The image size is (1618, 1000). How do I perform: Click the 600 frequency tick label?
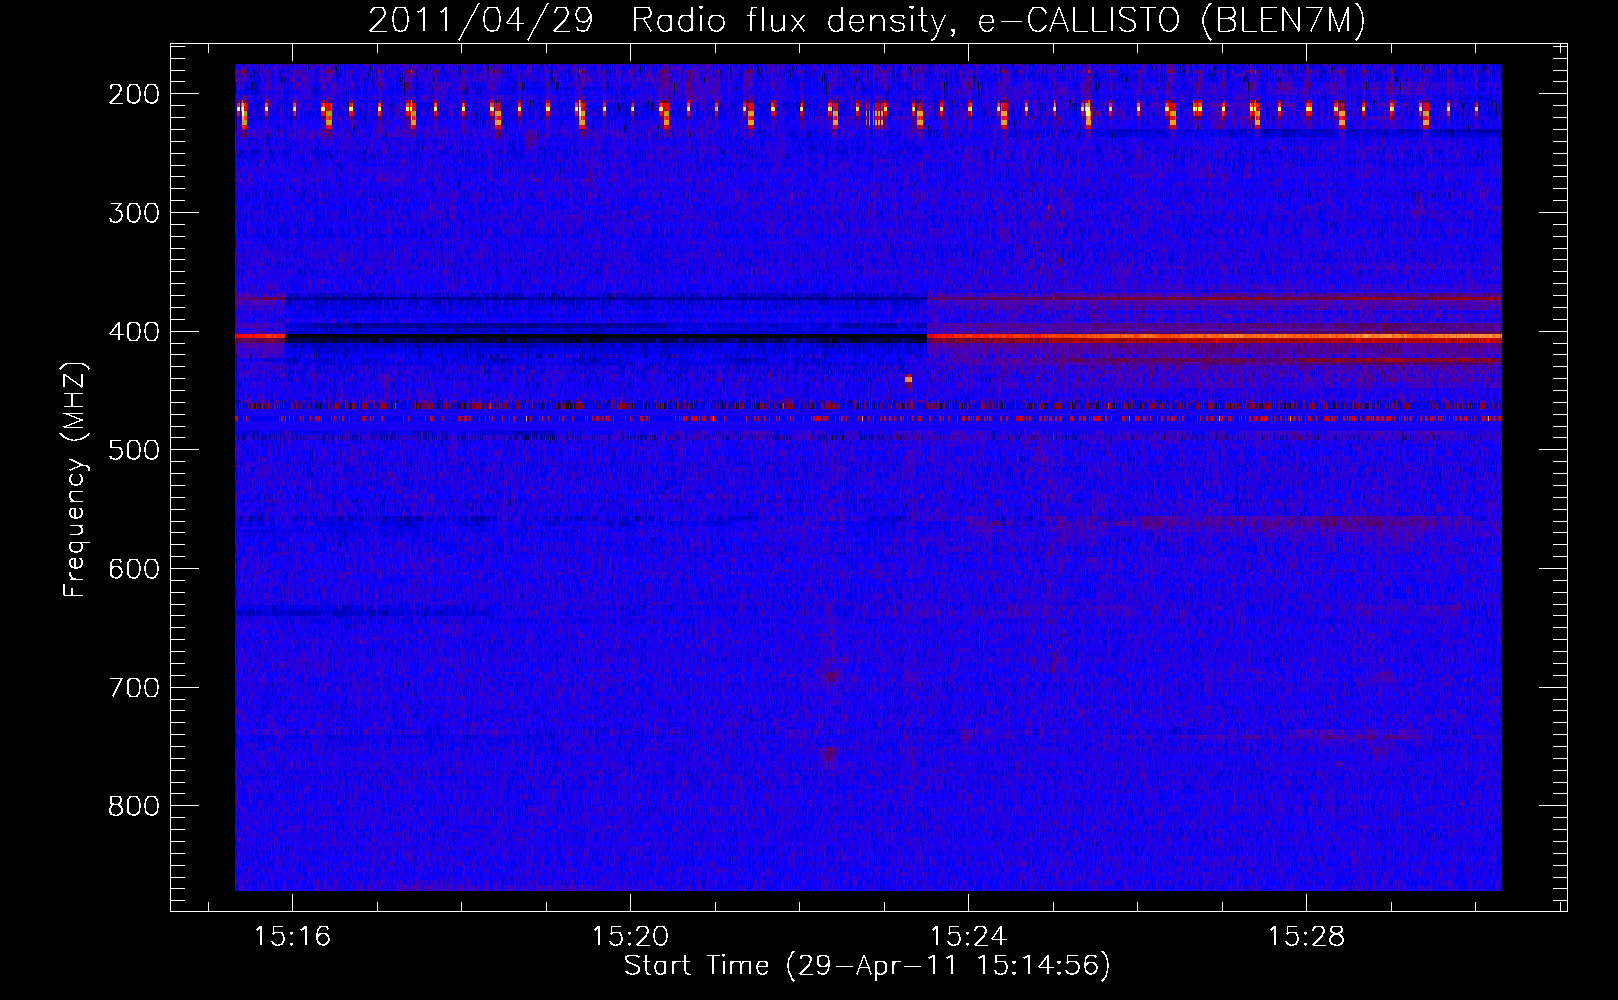tap(133, 569)
